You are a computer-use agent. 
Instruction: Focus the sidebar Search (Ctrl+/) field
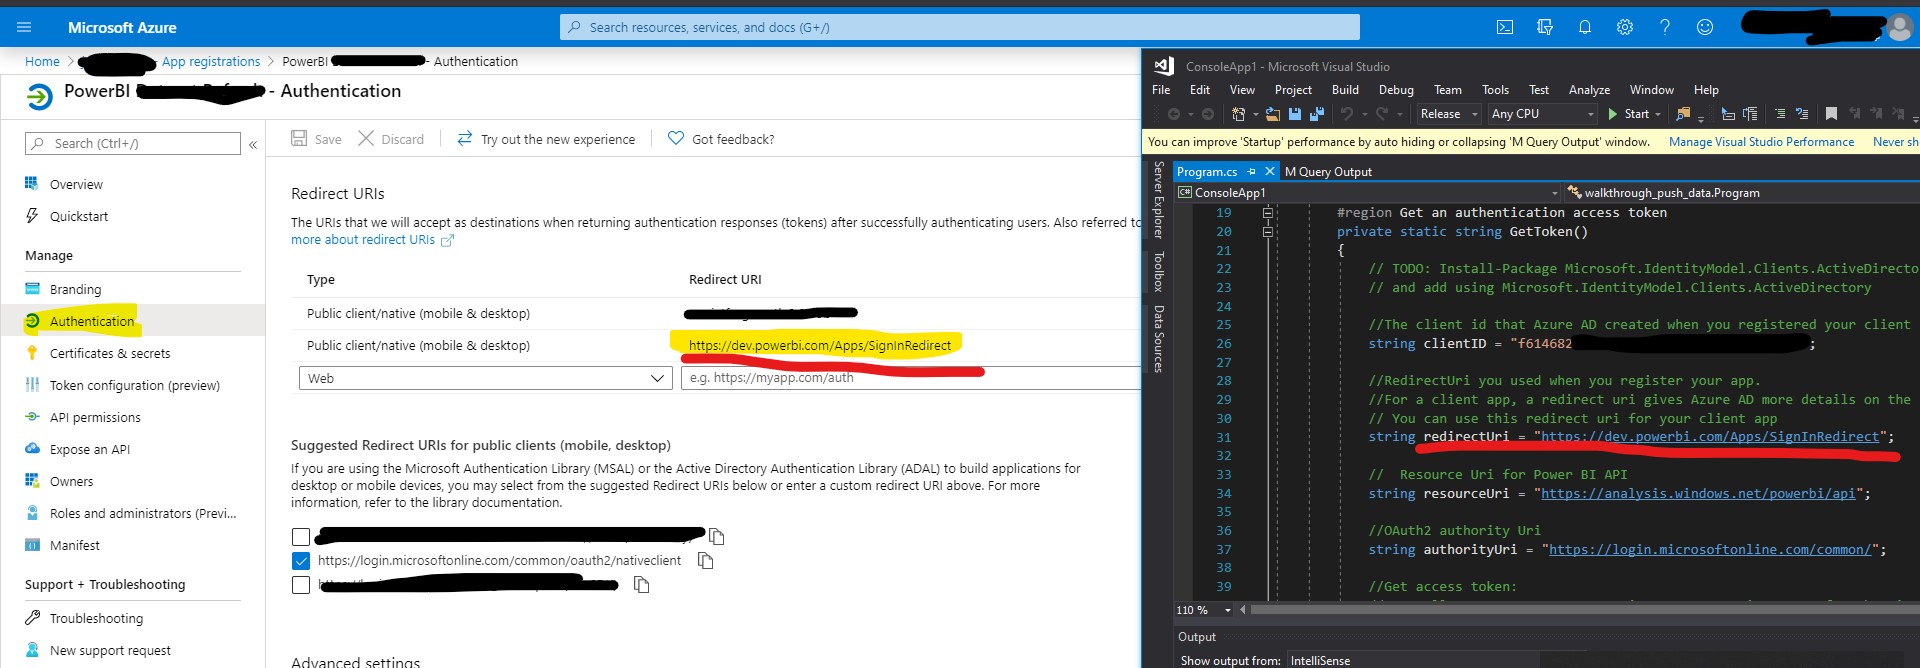133,144
